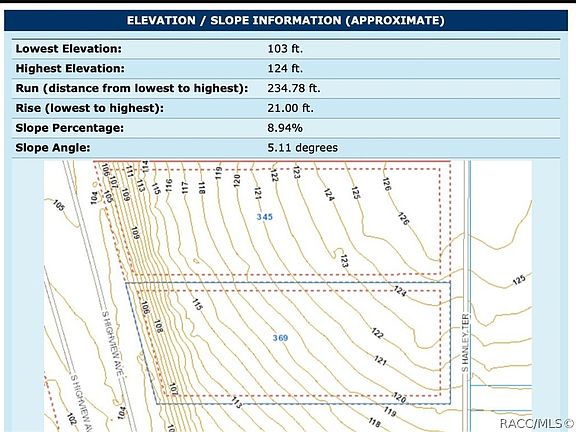Click the Elevation / Slope Information header

285,20
